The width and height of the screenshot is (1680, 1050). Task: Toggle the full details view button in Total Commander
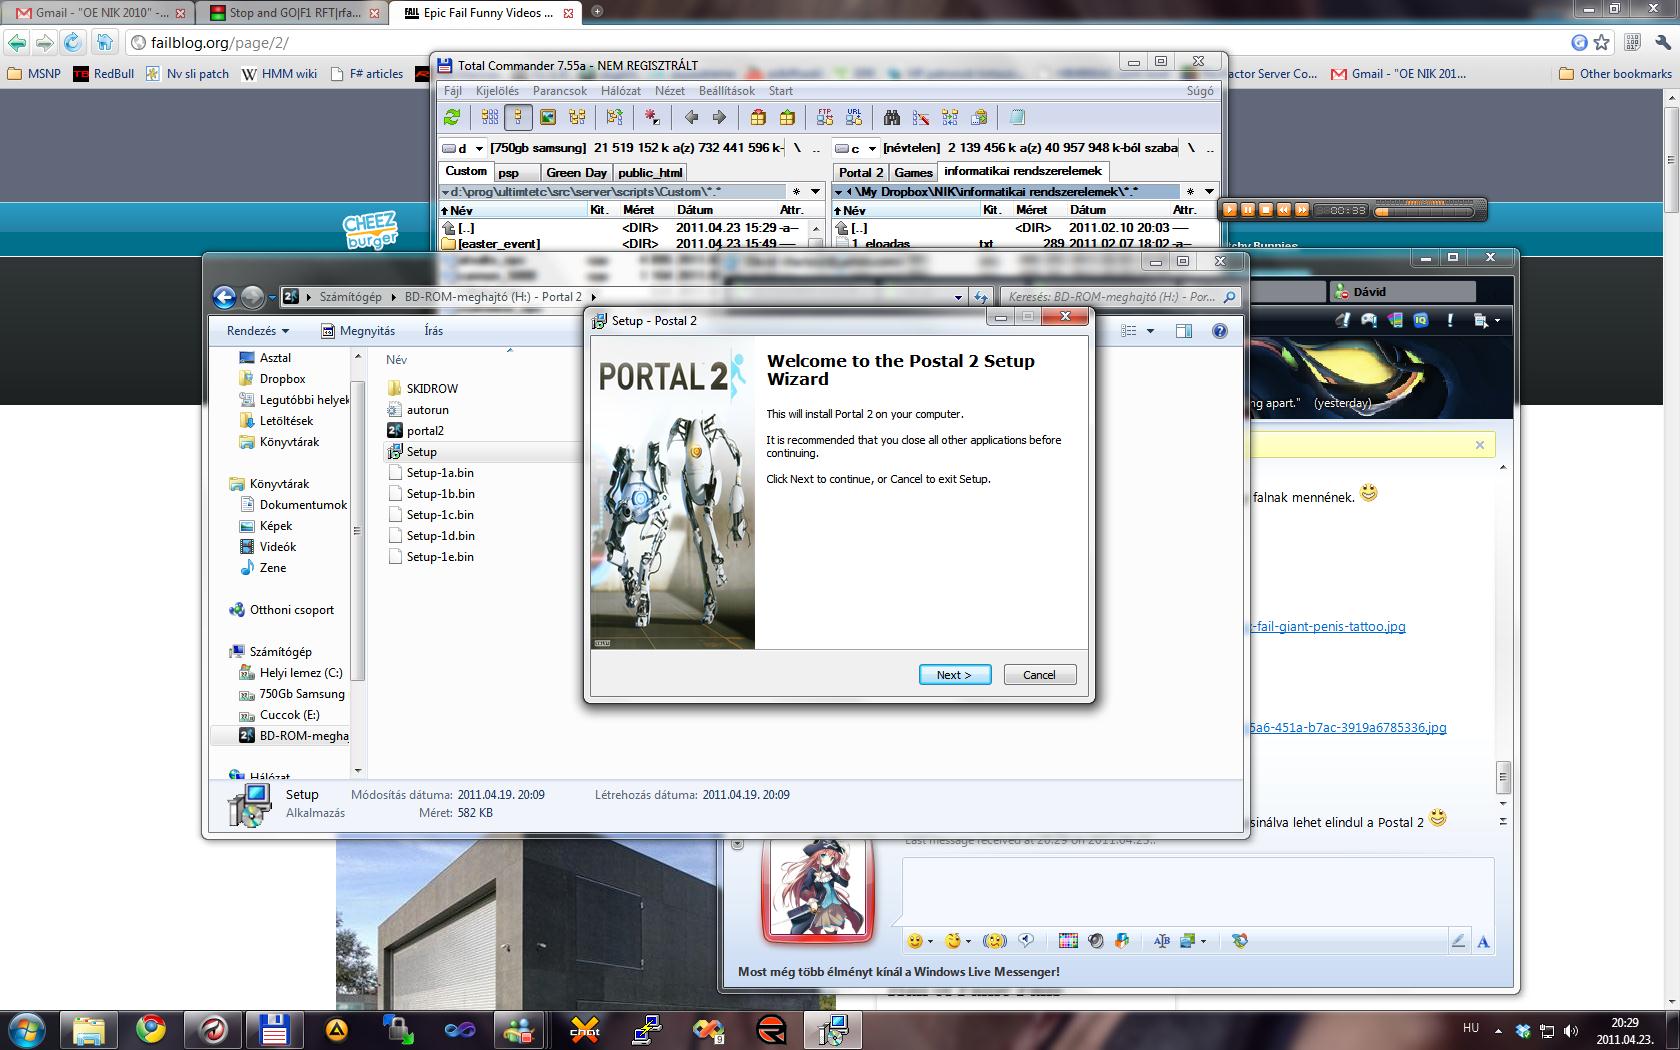tap(518, 117)
